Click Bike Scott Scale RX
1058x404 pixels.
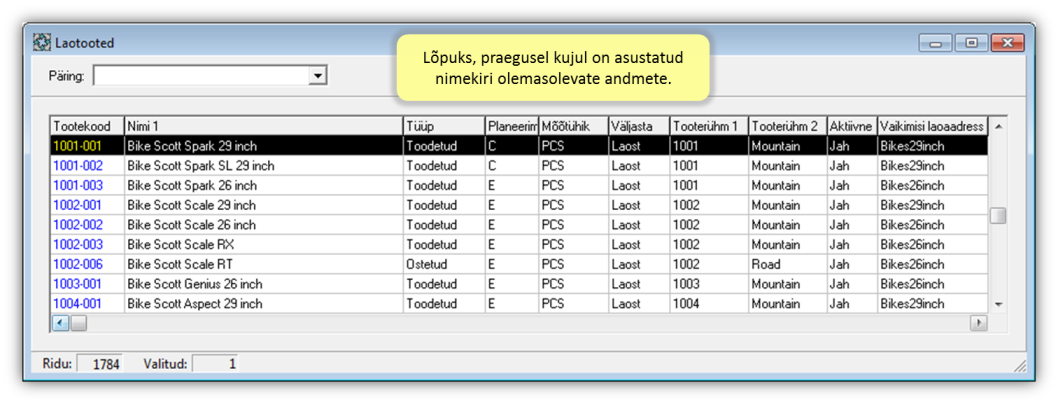click(x=180, y=244)
